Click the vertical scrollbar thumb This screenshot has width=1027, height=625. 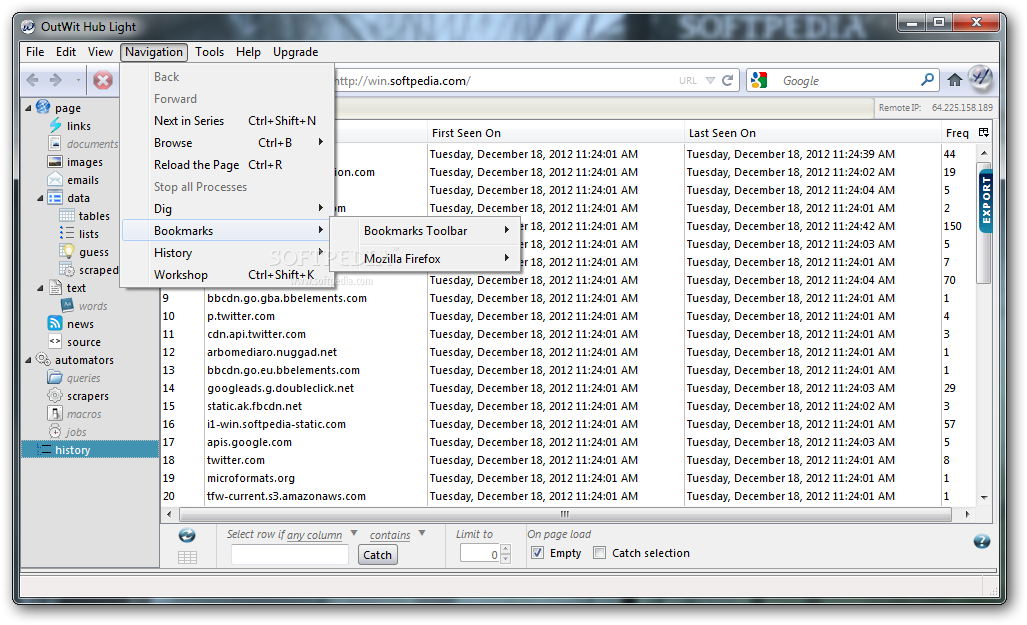tap(984, 221)
